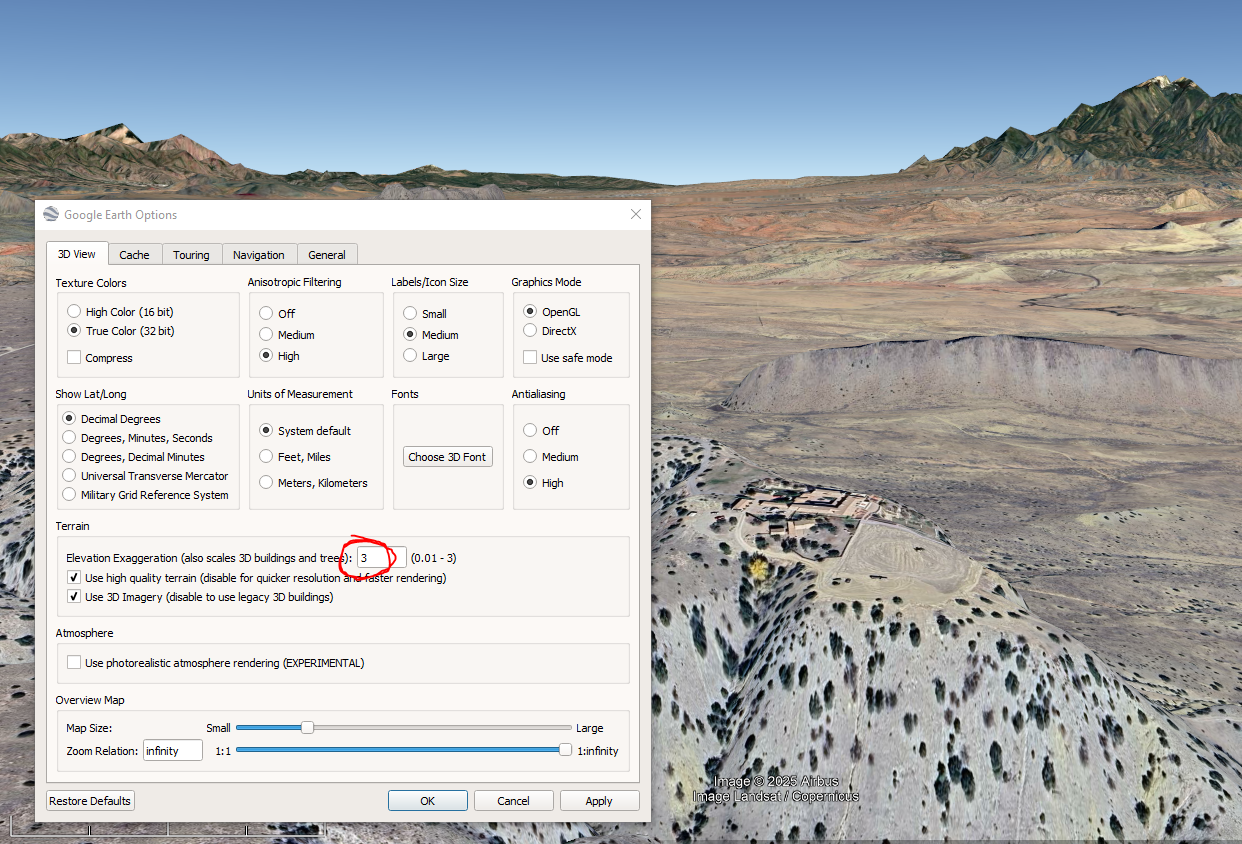Select Degrees, Minutes, Seconds format
Image resolution: width=1242 pixels, height=844 pixels.
(69, 437)
